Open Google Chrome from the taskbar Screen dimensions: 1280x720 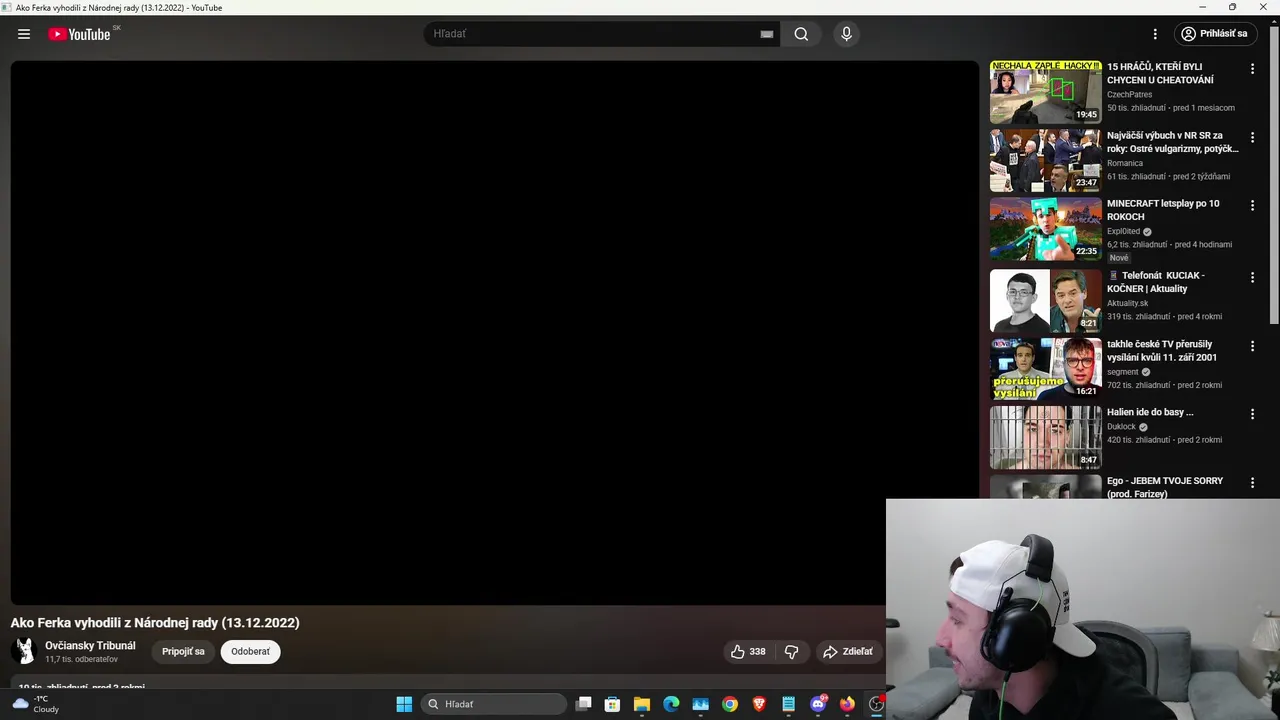click(730, 704)
